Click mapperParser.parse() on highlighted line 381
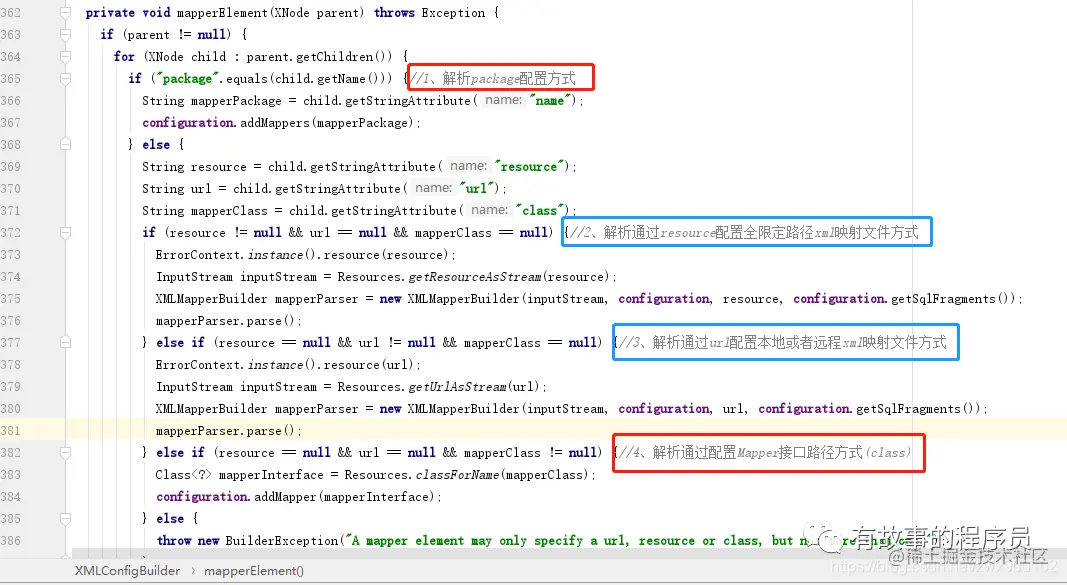This screenshot has width=1067, height=585. (x=228, y=431)
